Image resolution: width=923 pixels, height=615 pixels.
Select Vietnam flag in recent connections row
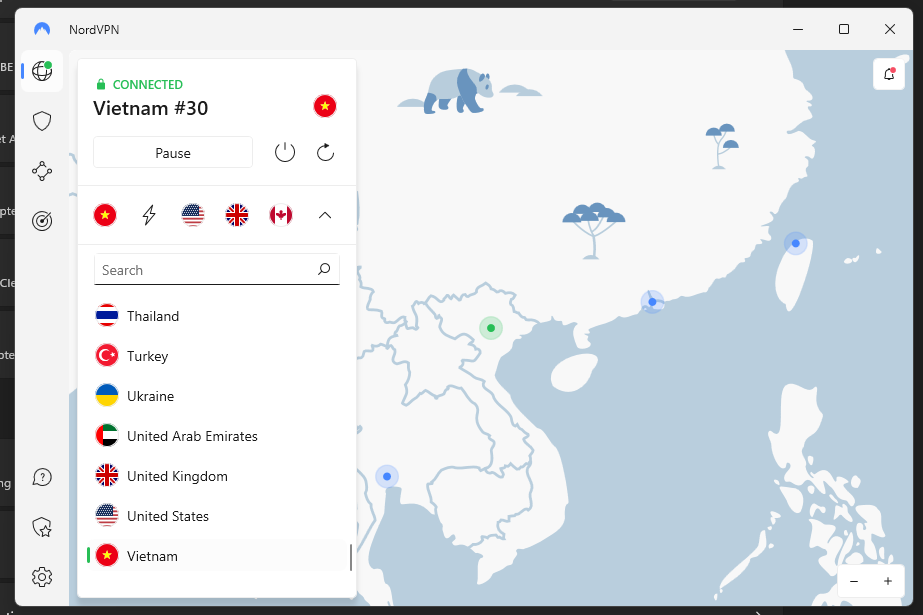105,215
